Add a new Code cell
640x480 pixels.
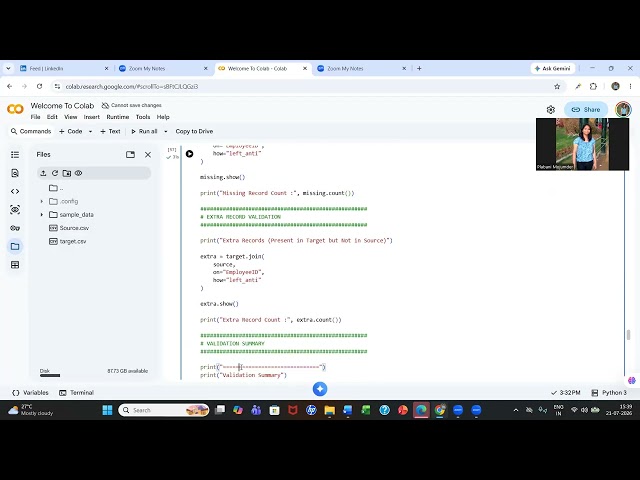tap(71, 131)
